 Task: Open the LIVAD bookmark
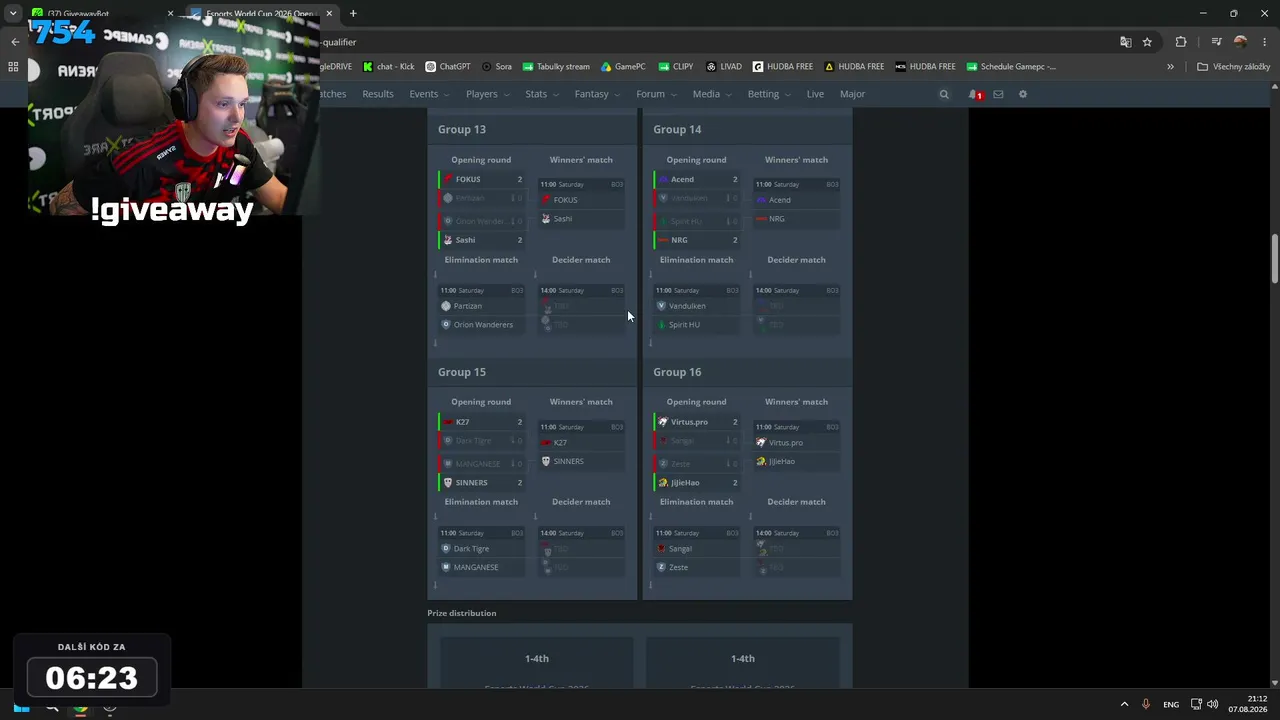[724, 67]
